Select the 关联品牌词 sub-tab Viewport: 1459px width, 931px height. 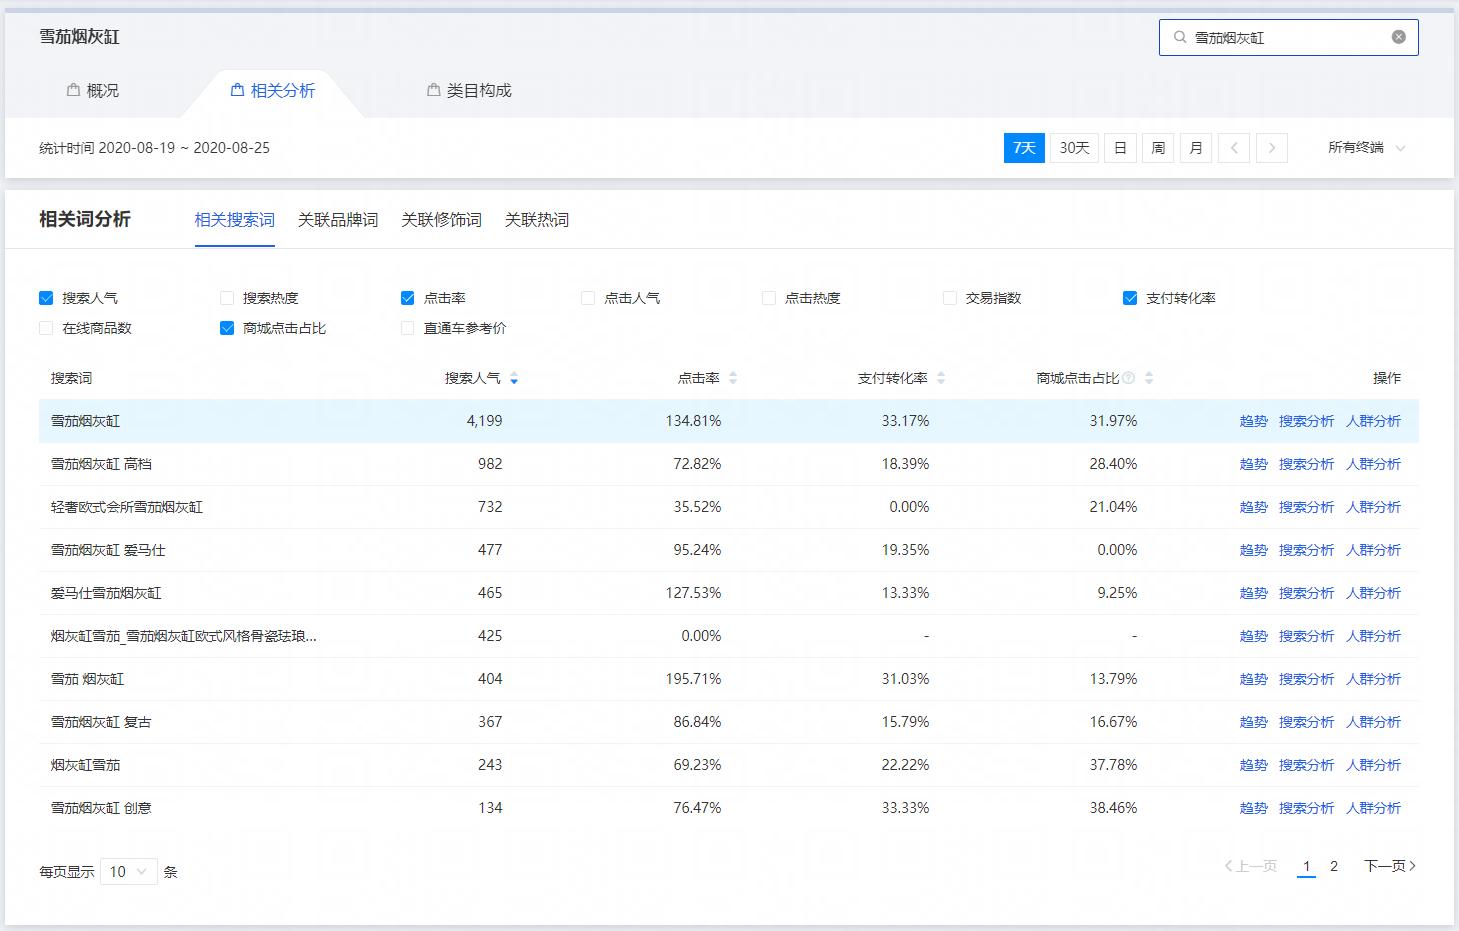337,220
